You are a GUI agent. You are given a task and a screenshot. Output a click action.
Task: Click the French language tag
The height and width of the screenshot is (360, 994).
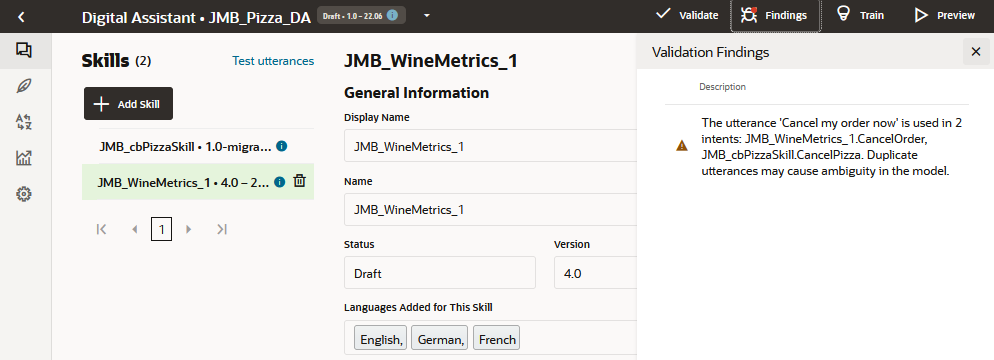click(x=497, y=339)
